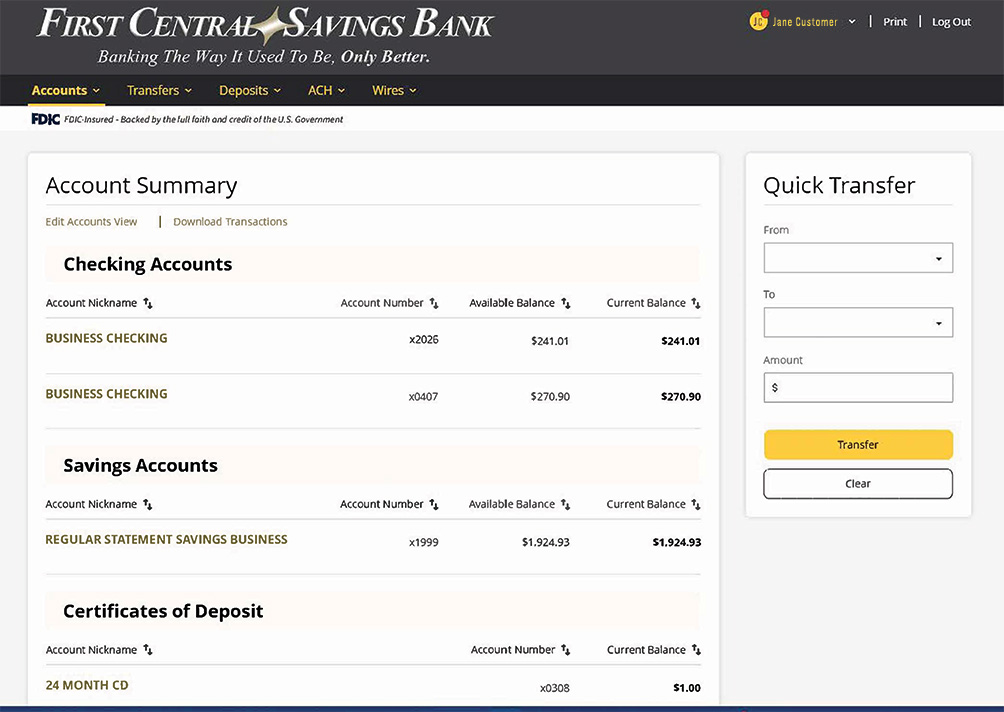The width and height of the screenshot is (1004, 712).
Task: Open the Quick Transfer To dropdown
Action: pyautogui.click(x=858, y=323)
